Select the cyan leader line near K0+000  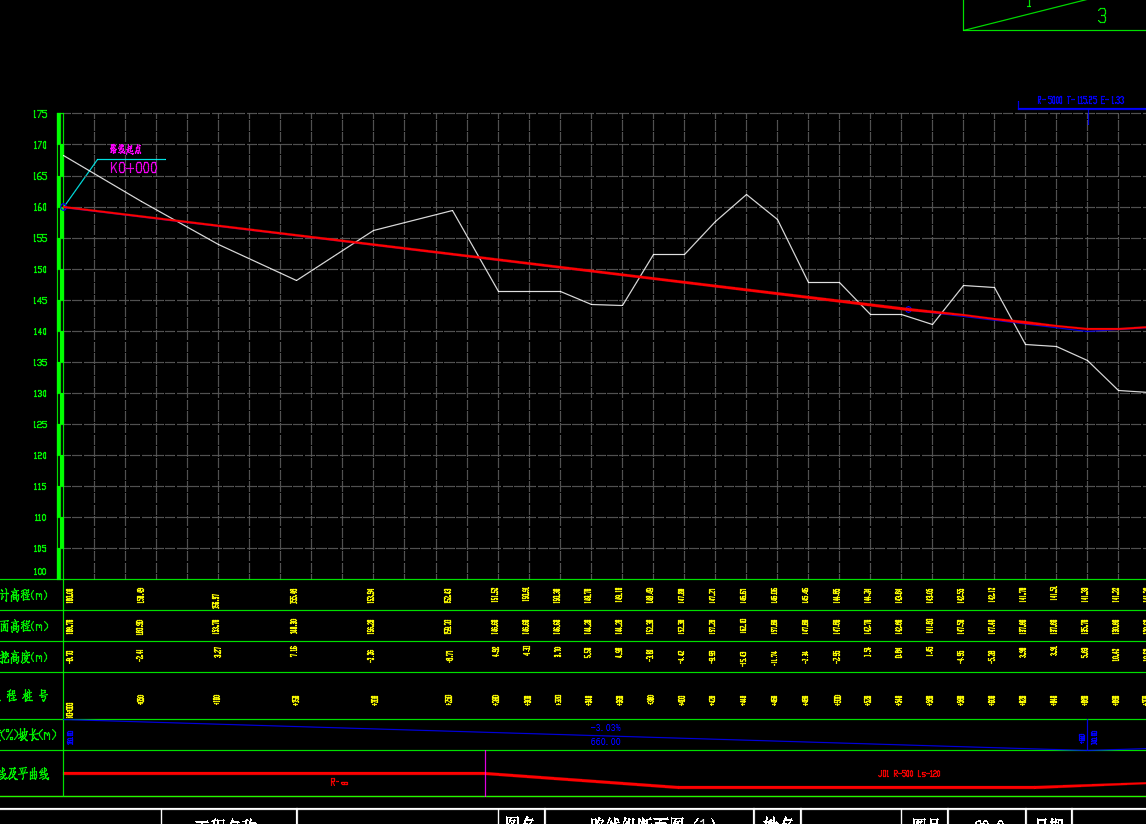tap(78, 184)
